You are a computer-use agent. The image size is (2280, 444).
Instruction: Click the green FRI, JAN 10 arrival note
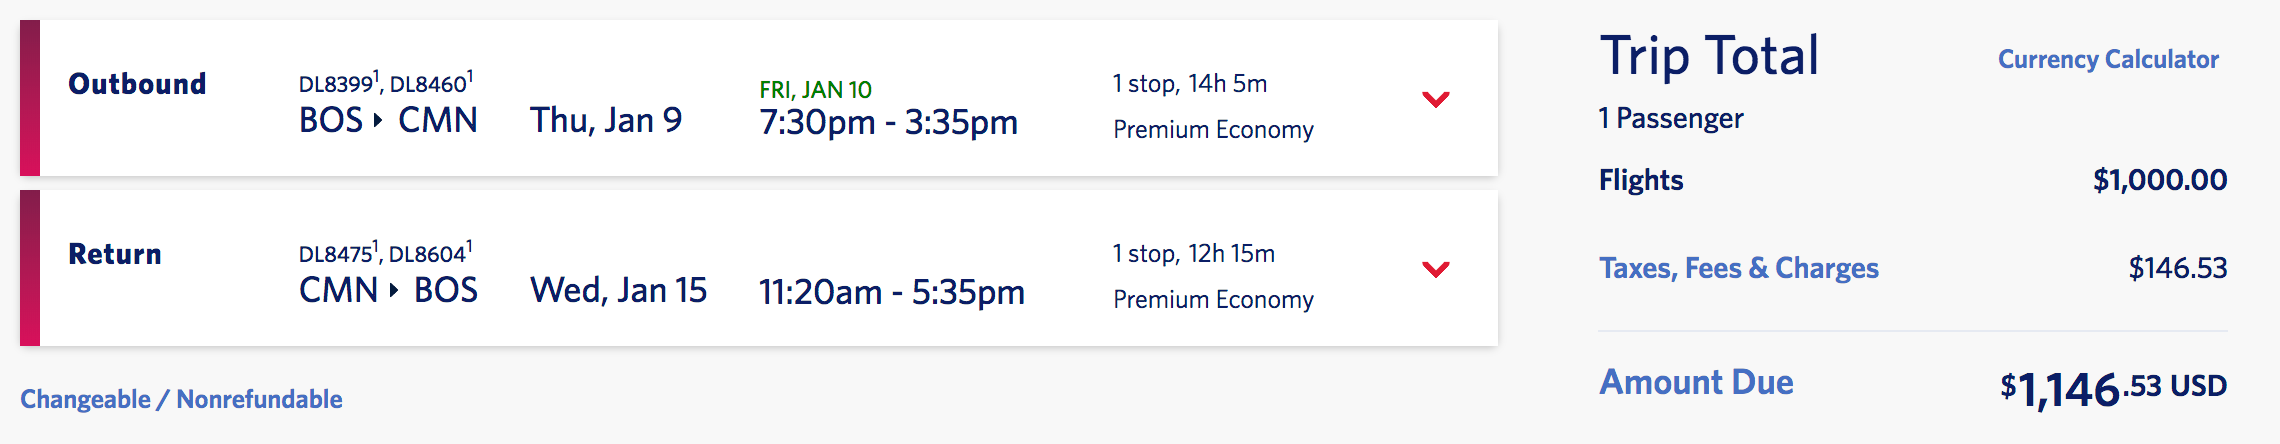coord(815,90)
